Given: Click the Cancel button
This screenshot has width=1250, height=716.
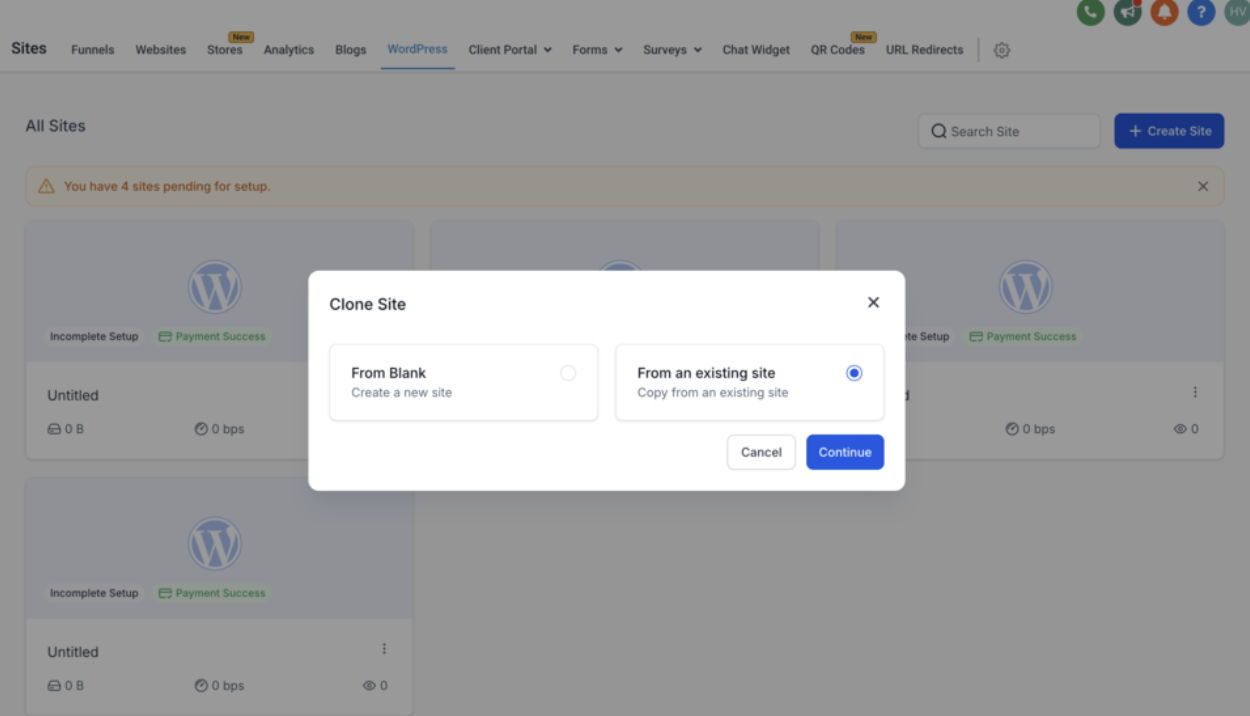Looking at the screenshot, I should pos(761,452).
